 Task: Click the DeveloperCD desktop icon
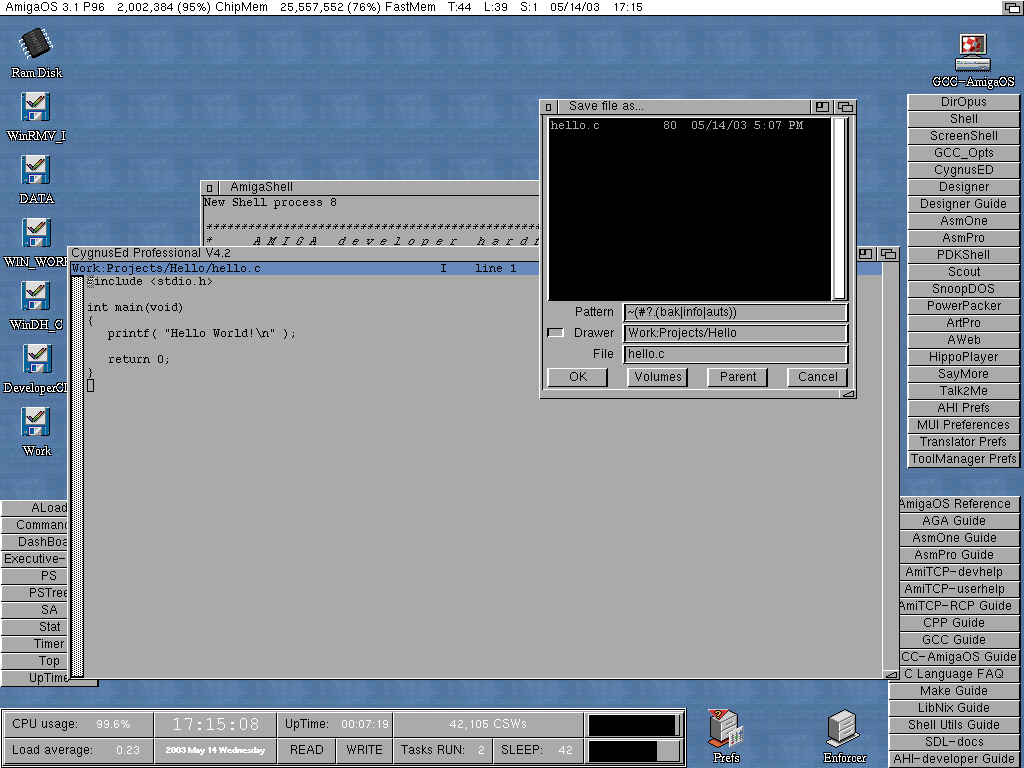[x=37, y=359]
